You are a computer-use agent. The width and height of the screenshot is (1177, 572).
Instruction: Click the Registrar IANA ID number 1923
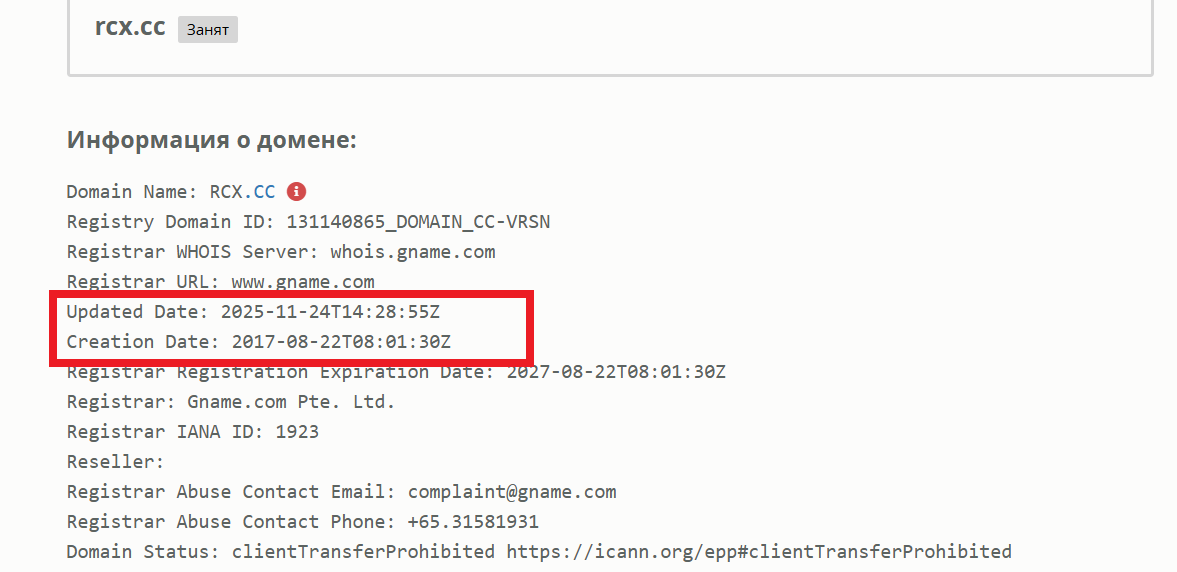[297, 432]
